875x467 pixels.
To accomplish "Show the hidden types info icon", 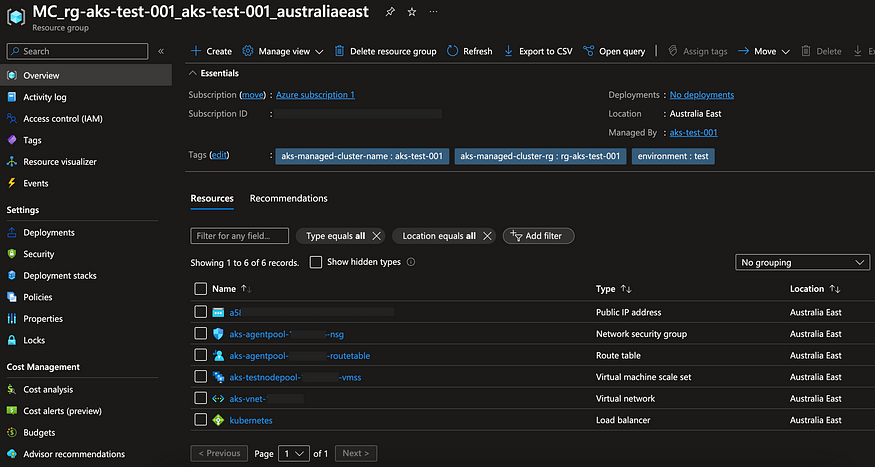I will pyautogui.click(x=411, y=262).
